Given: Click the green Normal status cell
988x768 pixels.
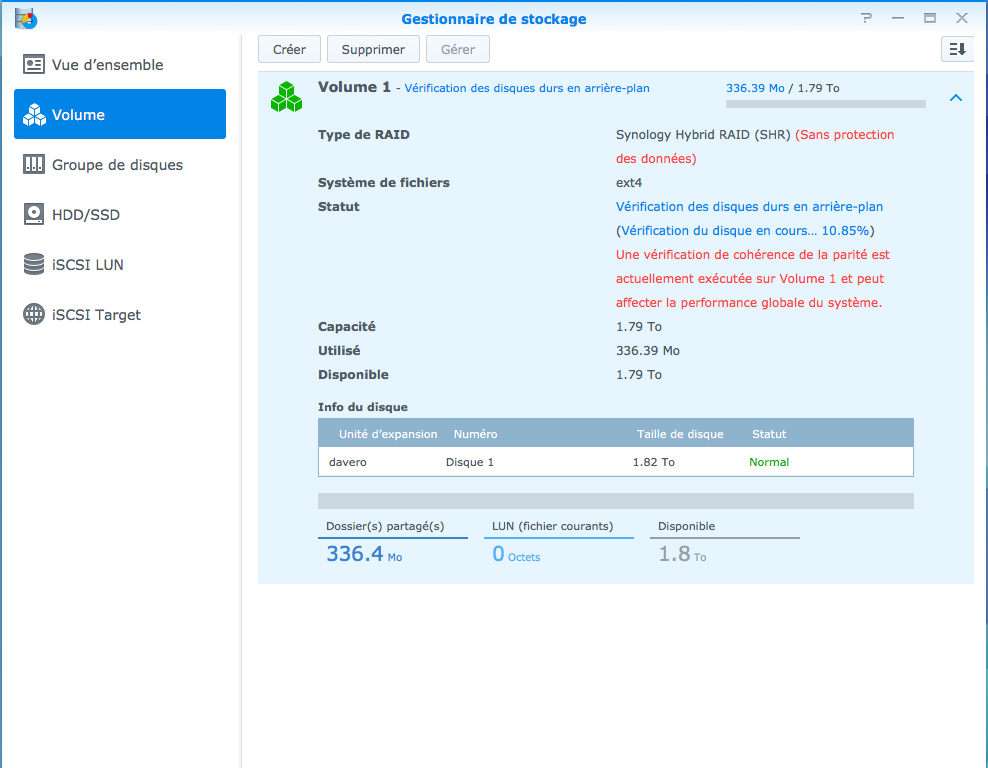Looking at the screenshot, I should click(x=769, y=462).
